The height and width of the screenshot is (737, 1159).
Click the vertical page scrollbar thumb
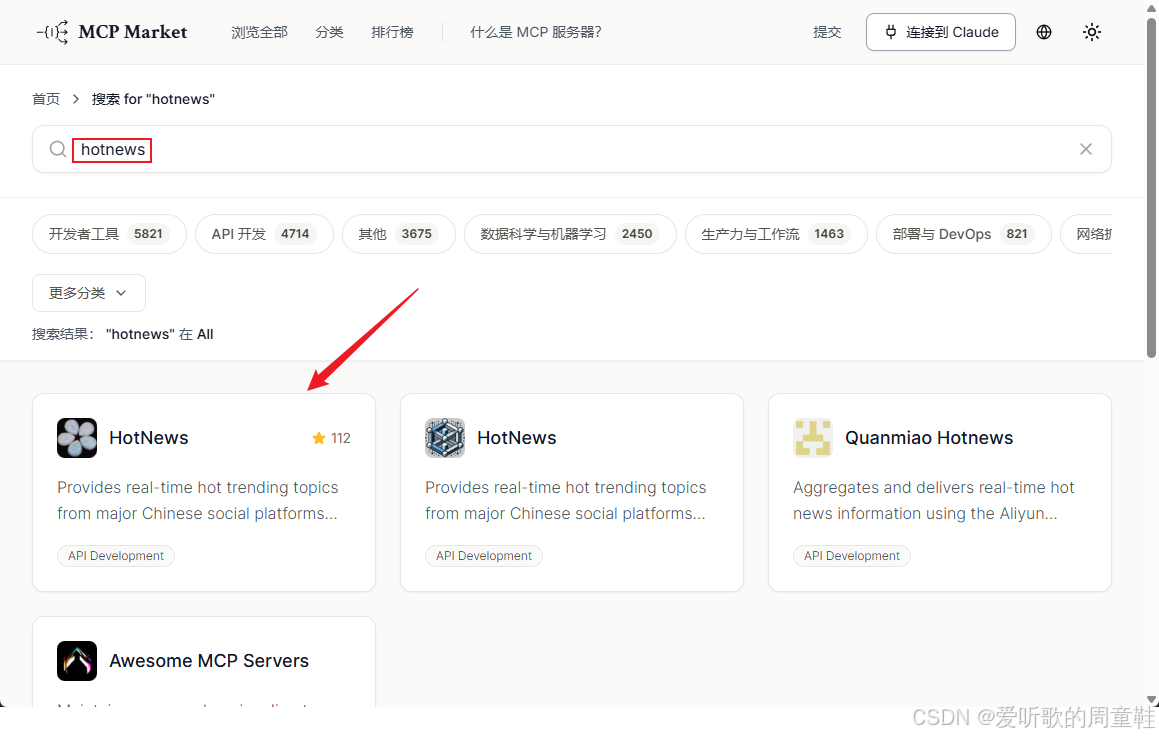tap(1152, 188)
